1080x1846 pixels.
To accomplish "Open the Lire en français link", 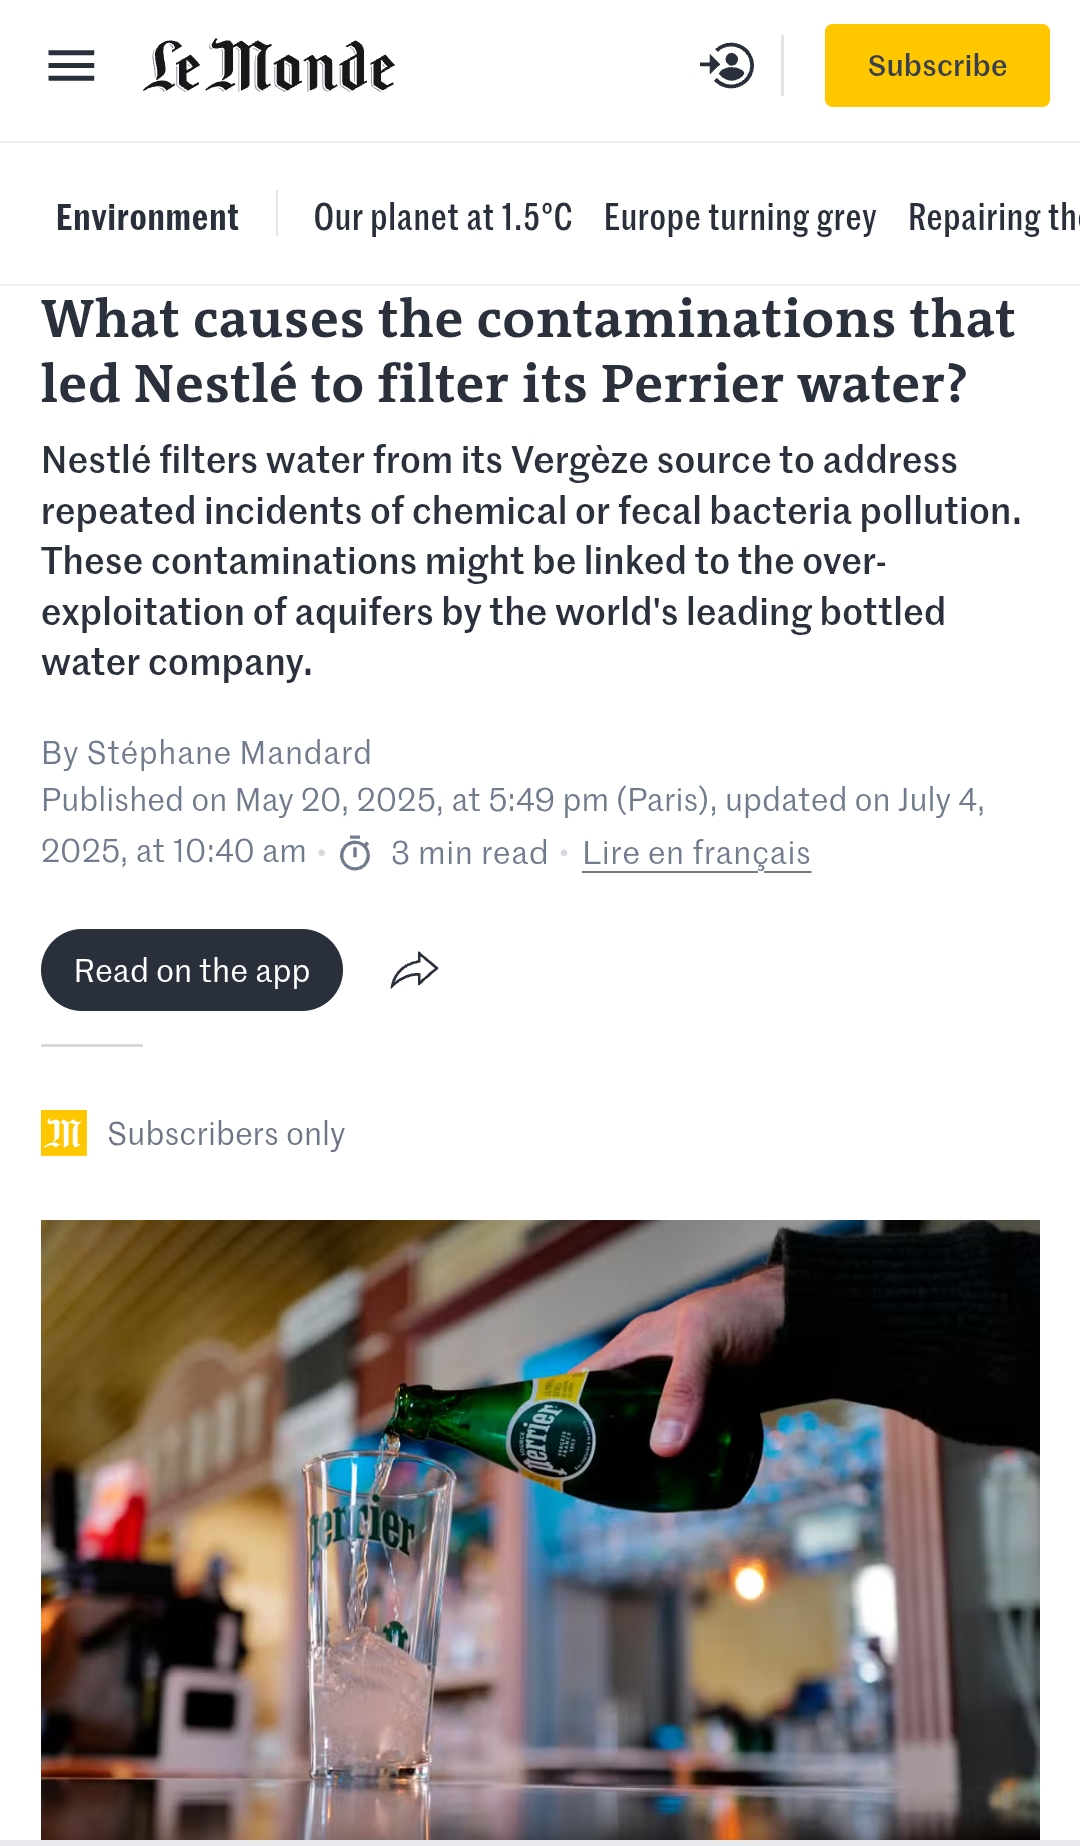I will click(696, 853).
